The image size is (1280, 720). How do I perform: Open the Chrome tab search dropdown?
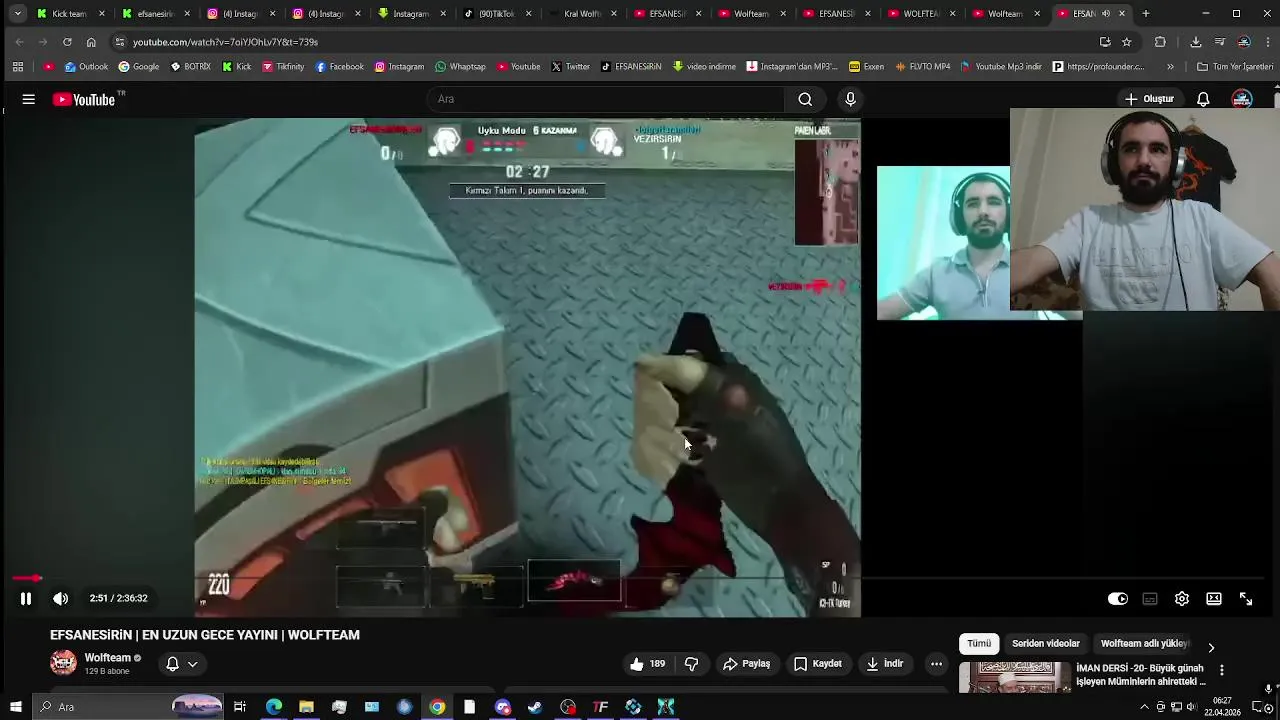point(17,14)
